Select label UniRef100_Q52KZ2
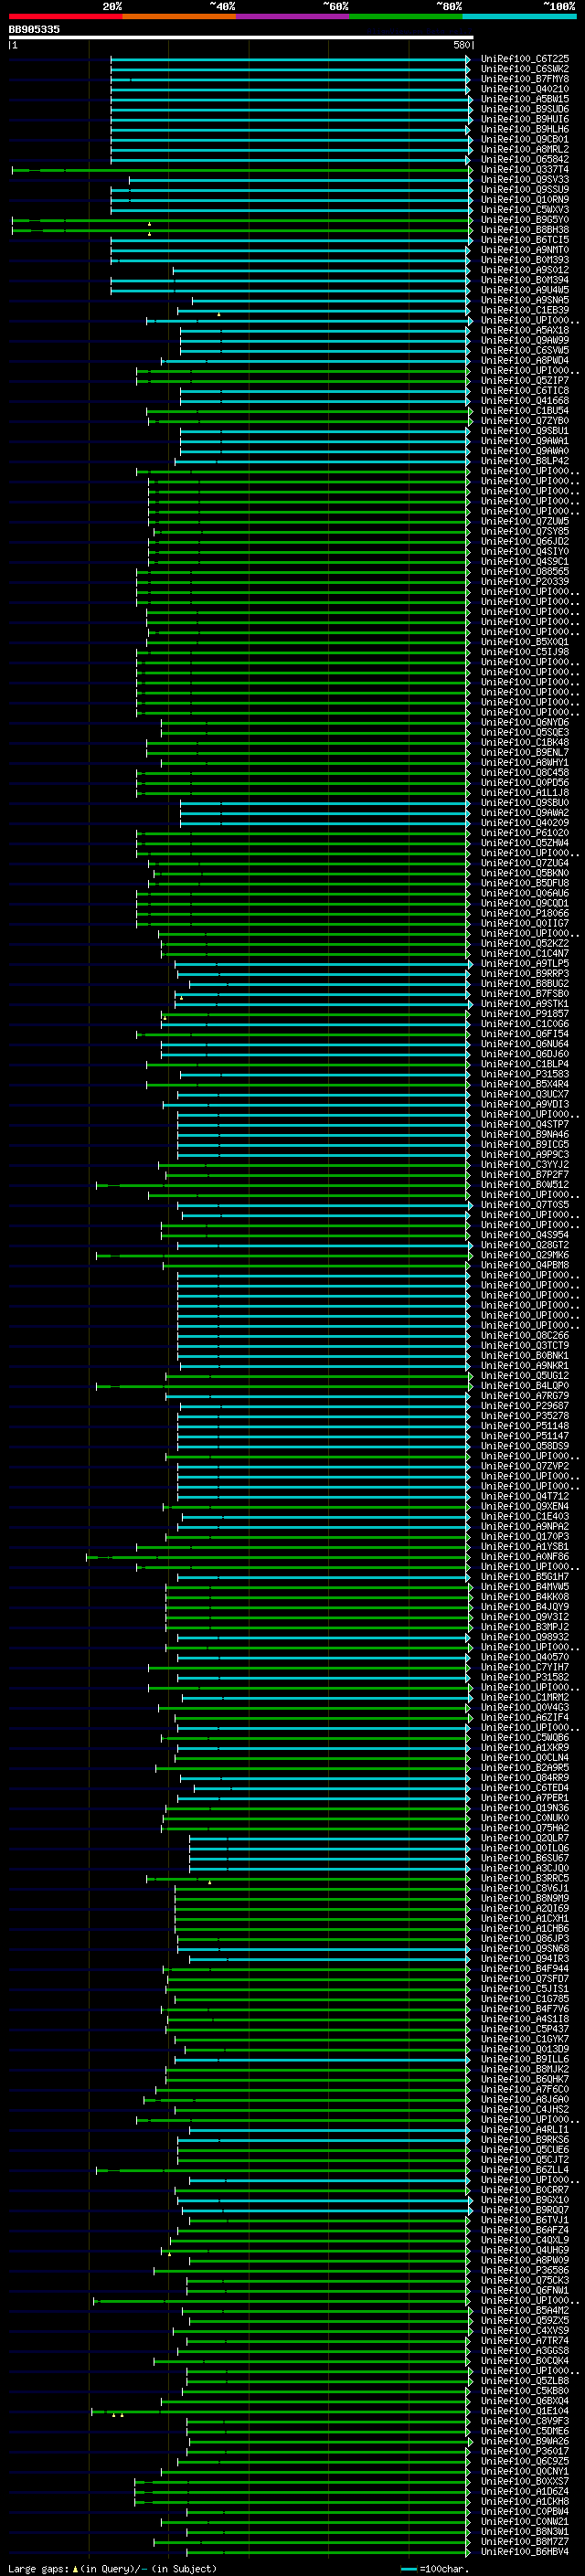Screen dimensions: 585x2576 click(524, 944)
